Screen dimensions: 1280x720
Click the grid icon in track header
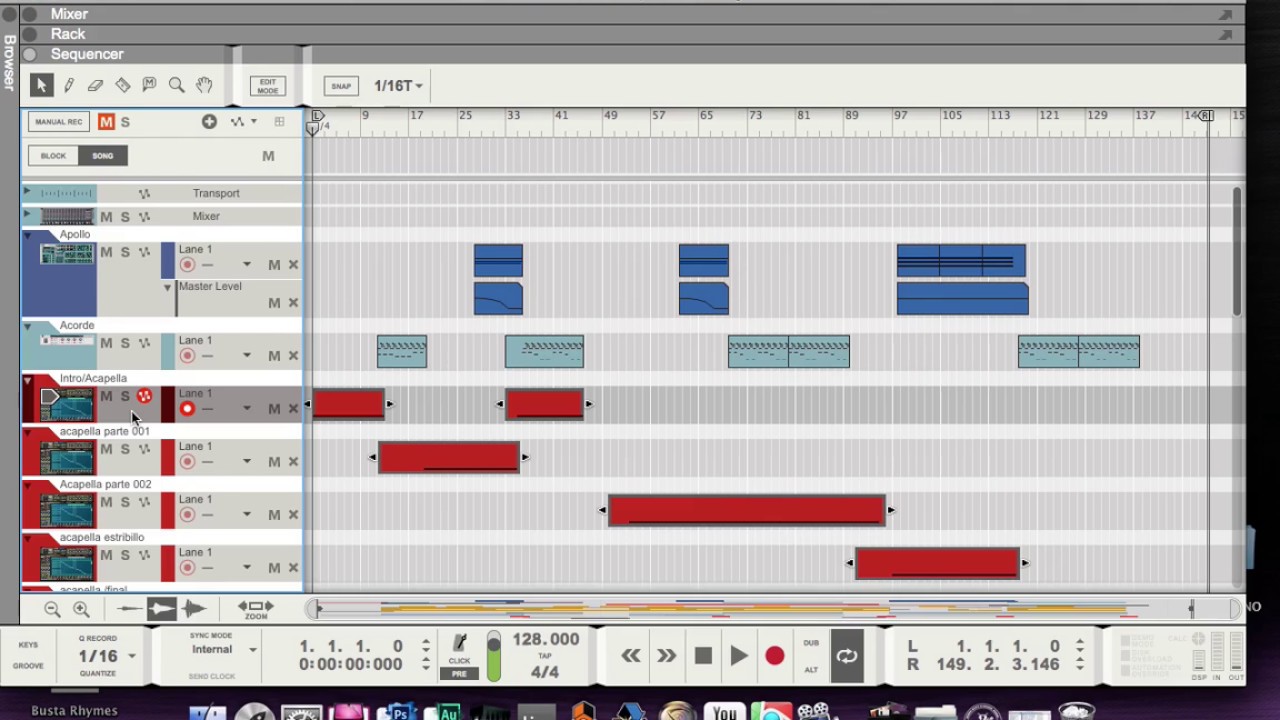pyautogui.click(x=280, y=122)
